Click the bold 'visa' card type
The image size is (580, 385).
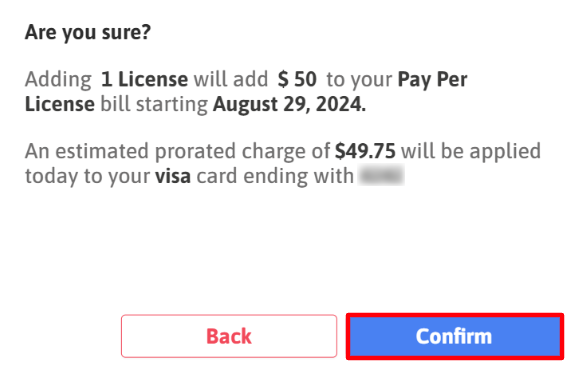click(x=173, y=176)
